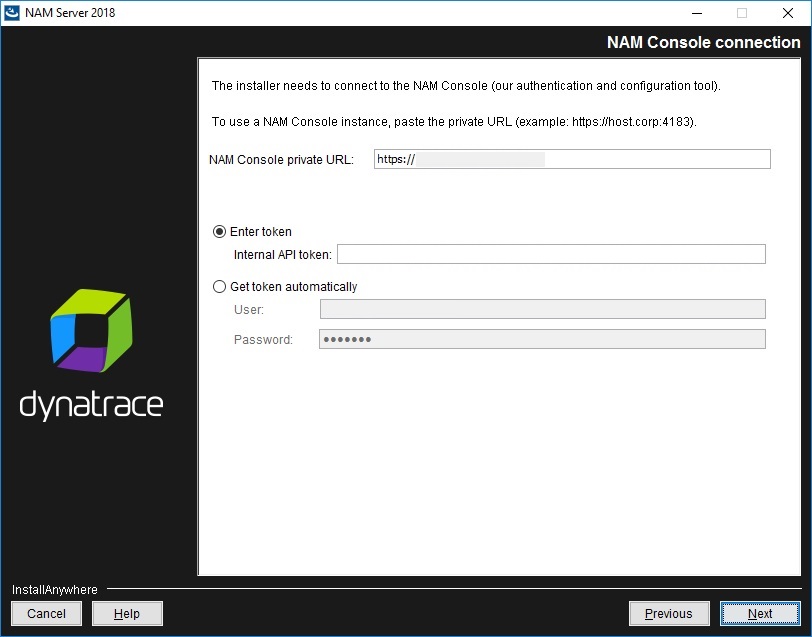Click the NAM Console connection heading
Screen dimensions: 812x637
(703, 42)
